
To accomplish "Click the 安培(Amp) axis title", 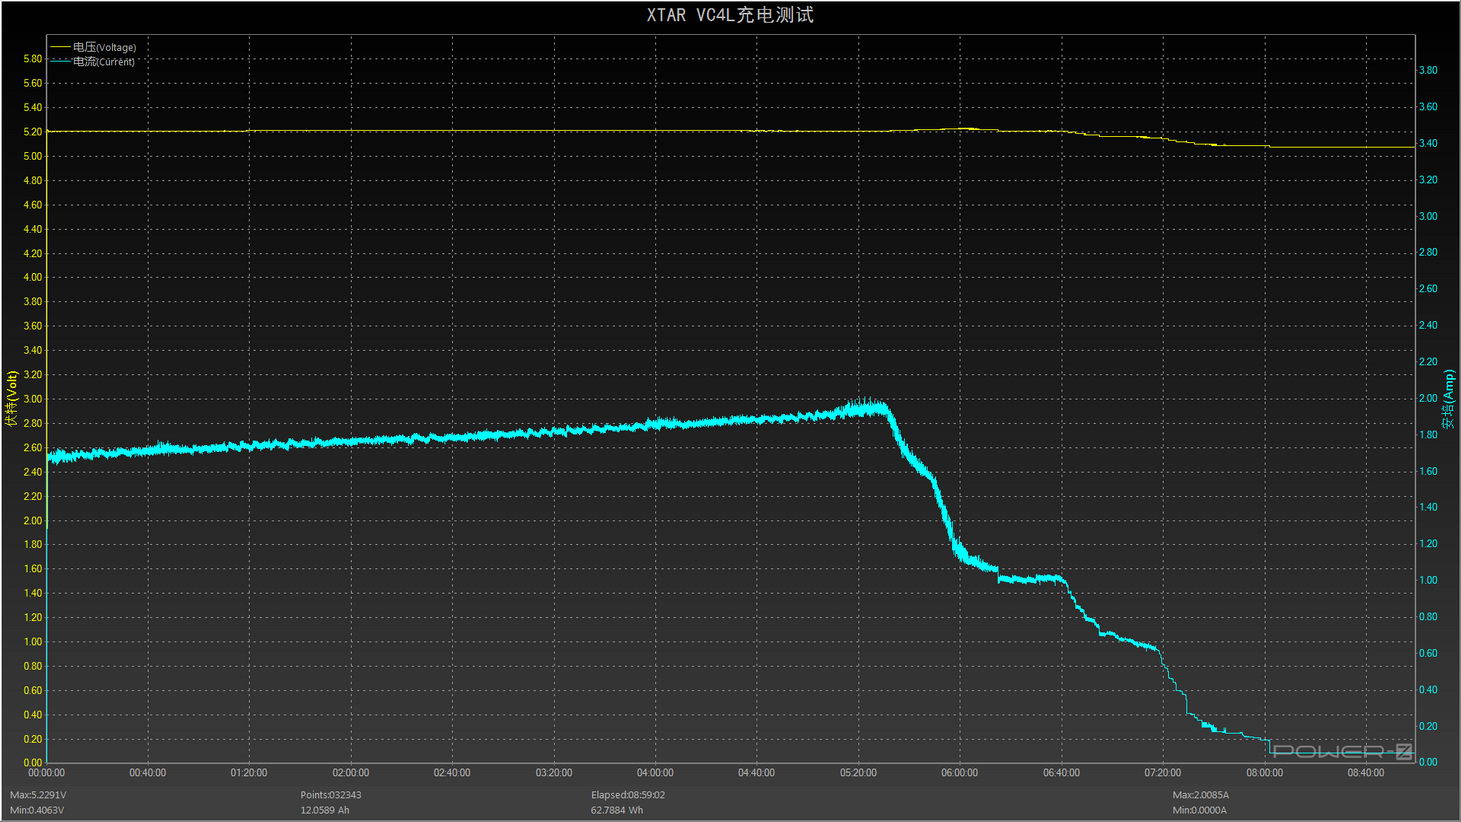I will tap(1448, 399).
